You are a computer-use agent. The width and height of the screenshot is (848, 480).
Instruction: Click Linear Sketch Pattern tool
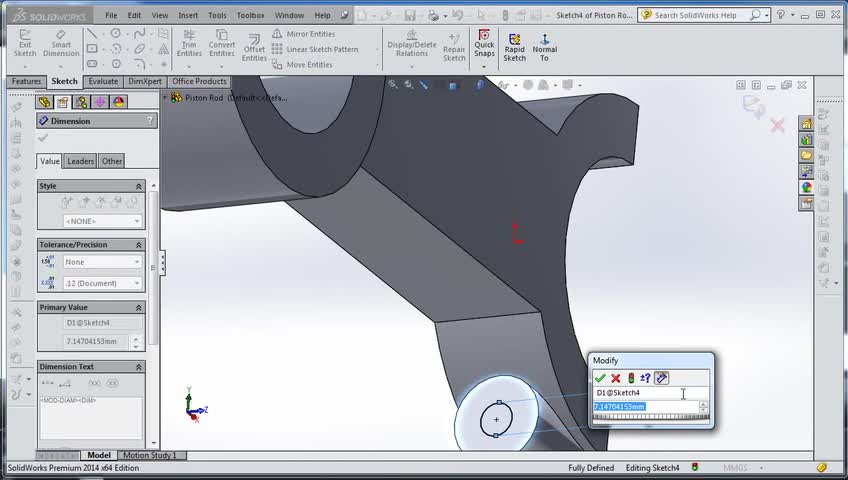pos(315,49)
